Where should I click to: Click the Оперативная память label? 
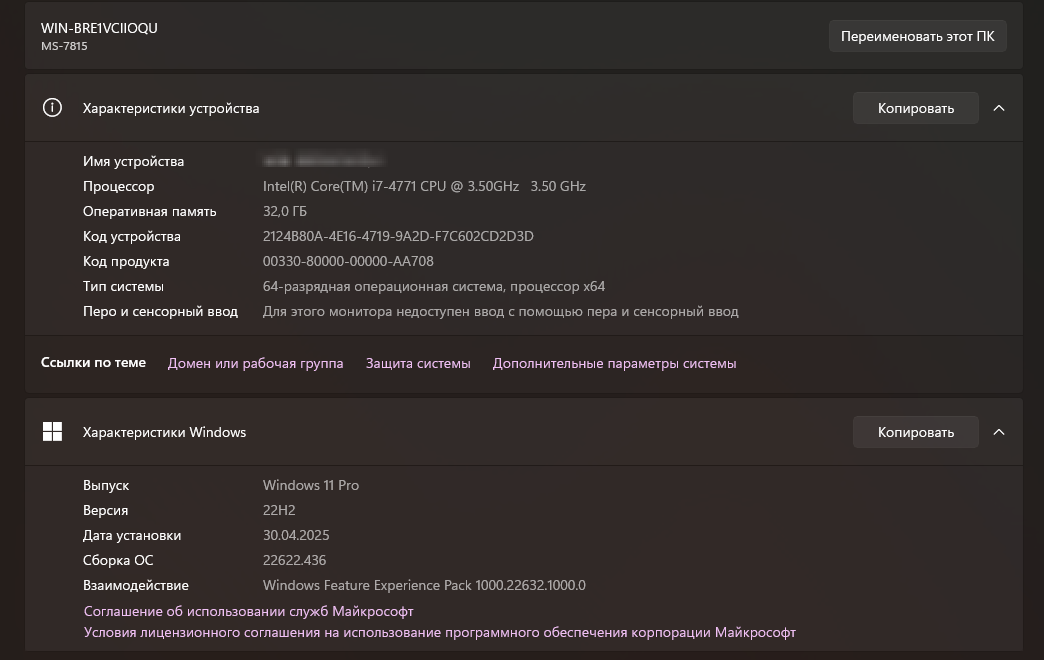(x=150, y=211)
